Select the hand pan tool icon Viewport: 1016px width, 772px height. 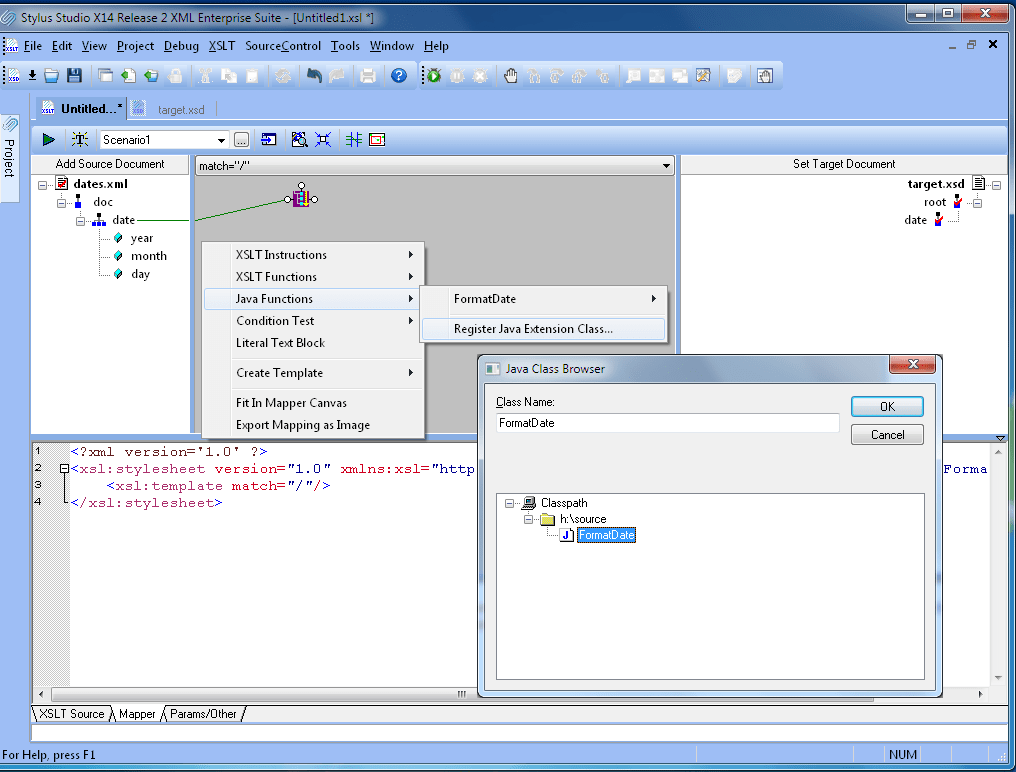[512, 75]
